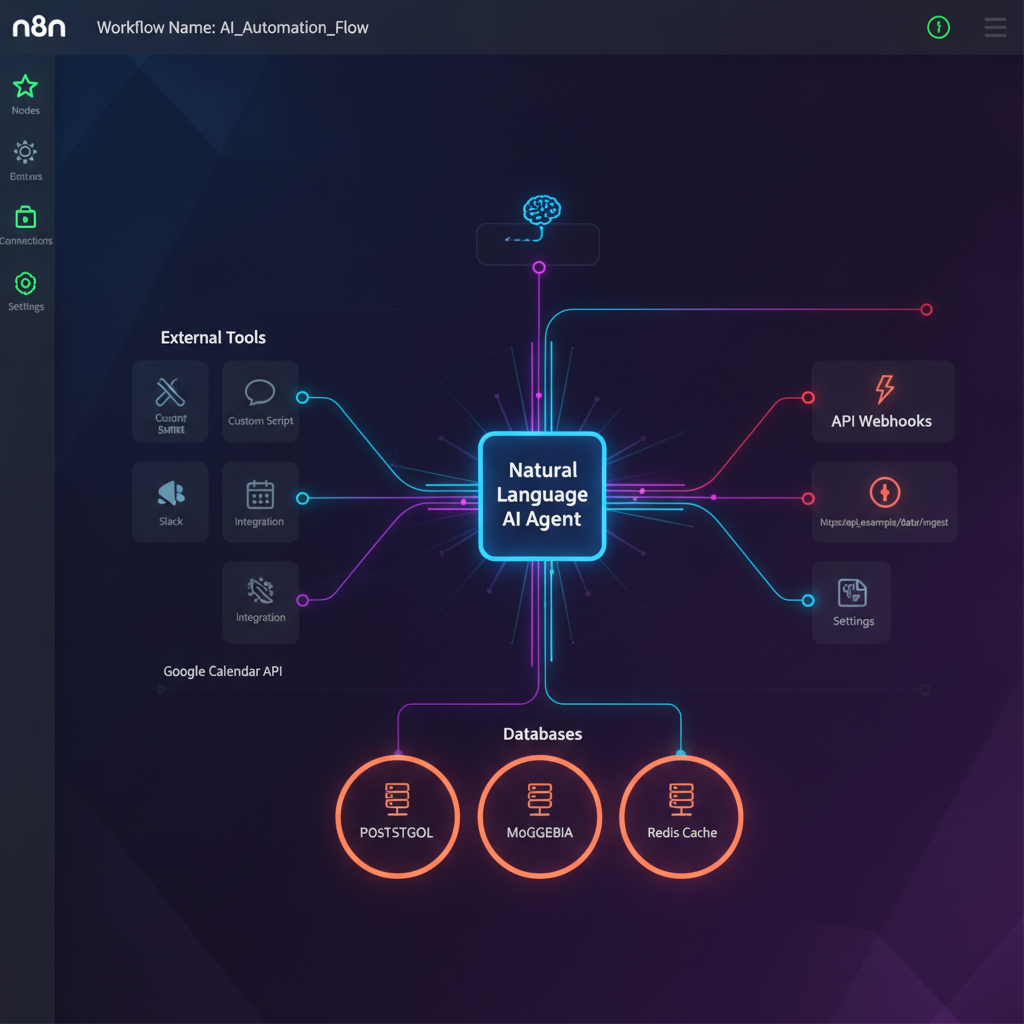Click the Google Calendar API label
The width and height of the screenshot is (1024, 1024).
[223, 671]
